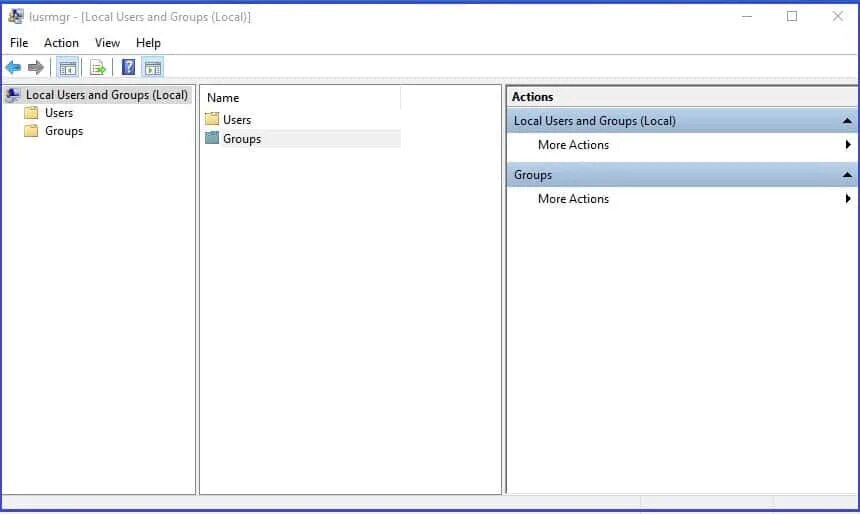860x514 pixels.
Task: Open the Action menu
Action: pos(61,43)
